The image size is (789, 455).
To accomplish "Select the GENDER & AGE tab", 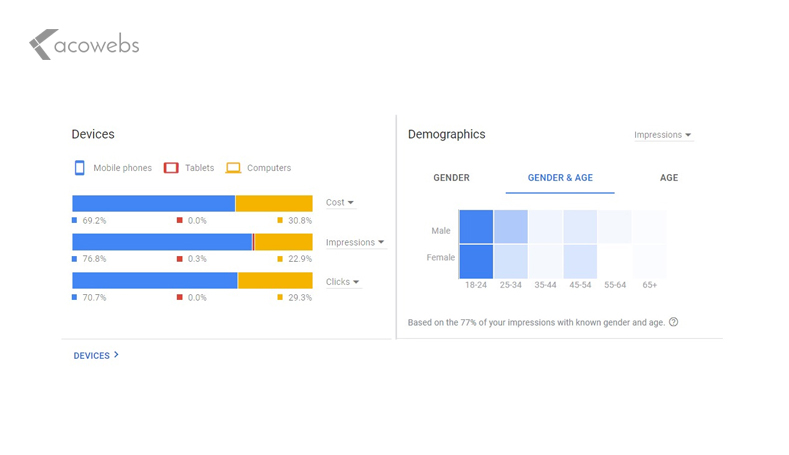I will [560, 178].
